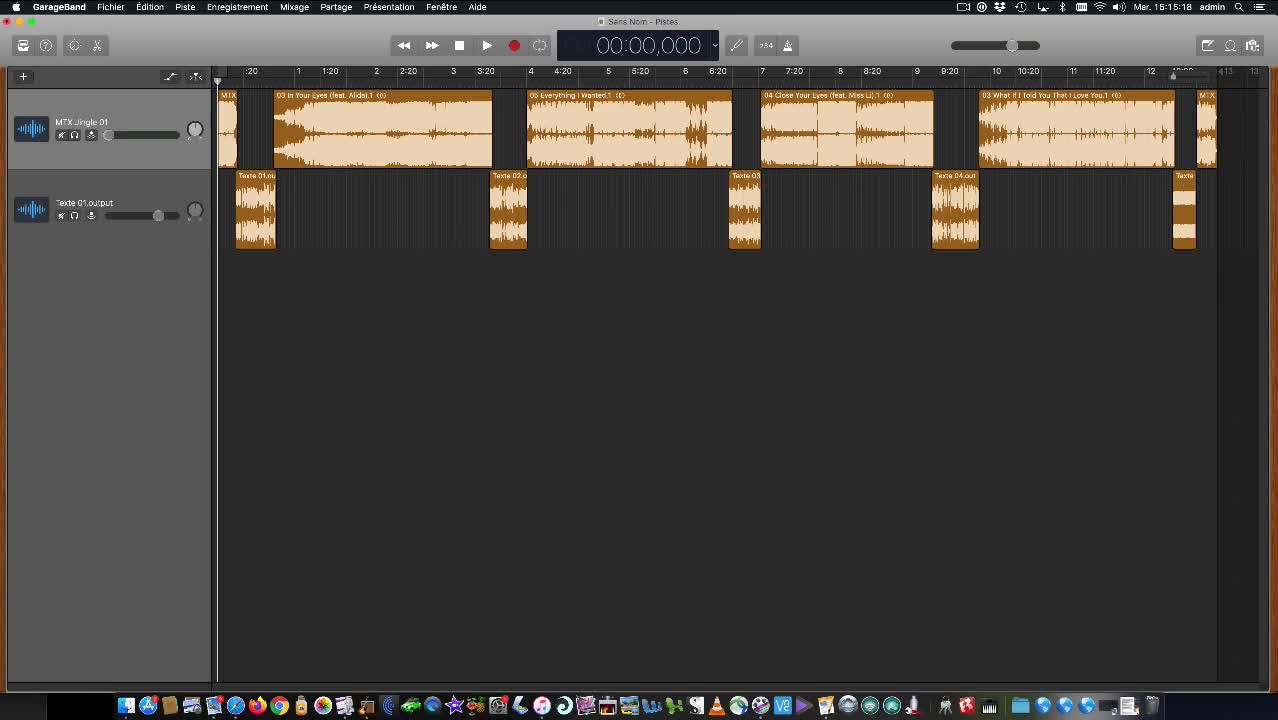Open Quick Help

46,45
